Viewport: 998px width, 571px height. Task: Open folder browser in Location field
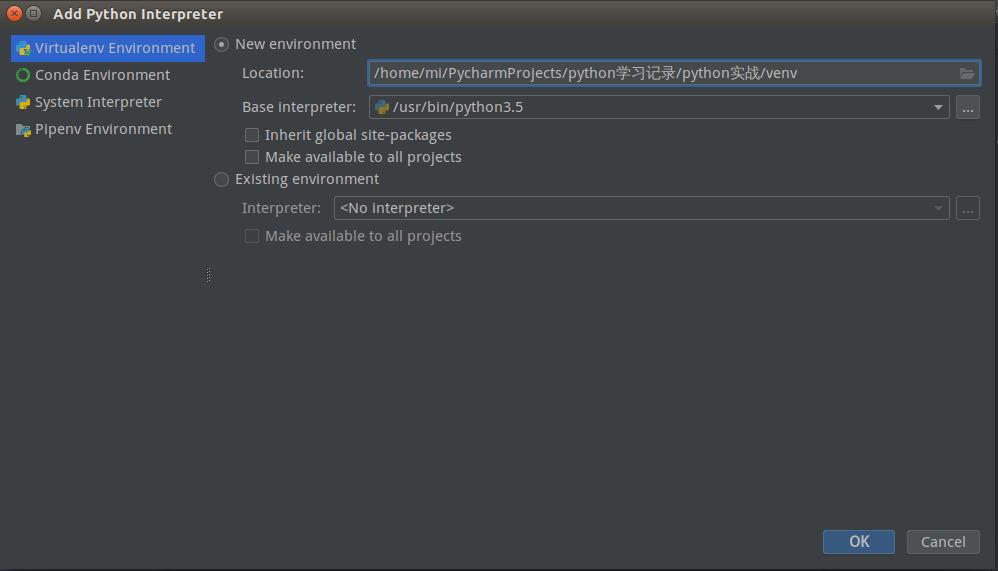tap(967, 73)
